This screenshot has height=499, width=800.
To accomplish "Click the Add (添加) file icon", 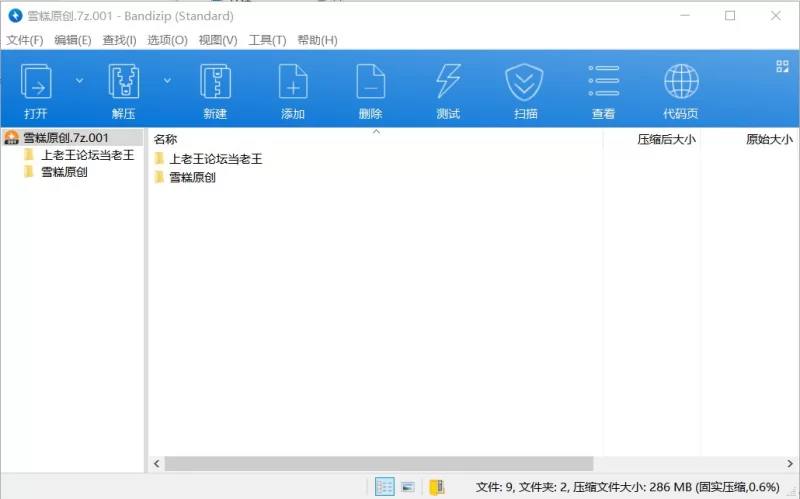I will click(293, 82).
